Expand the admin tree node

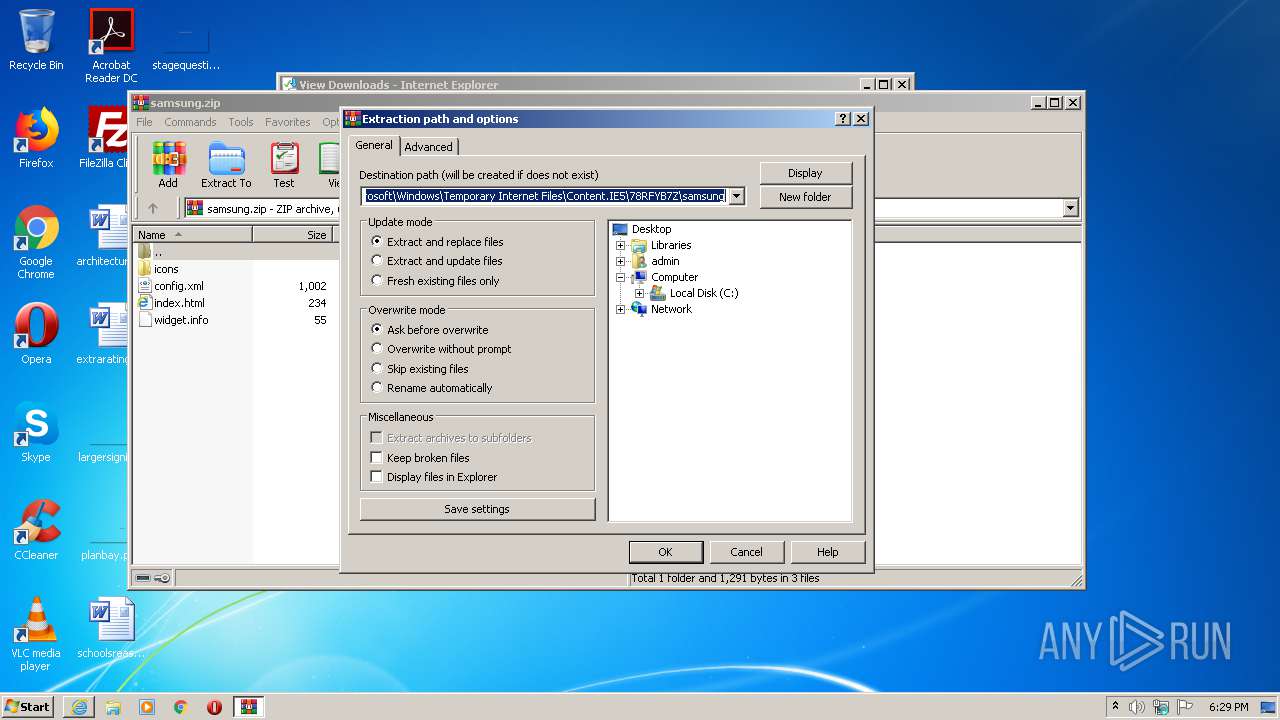(x=620, y=261)
